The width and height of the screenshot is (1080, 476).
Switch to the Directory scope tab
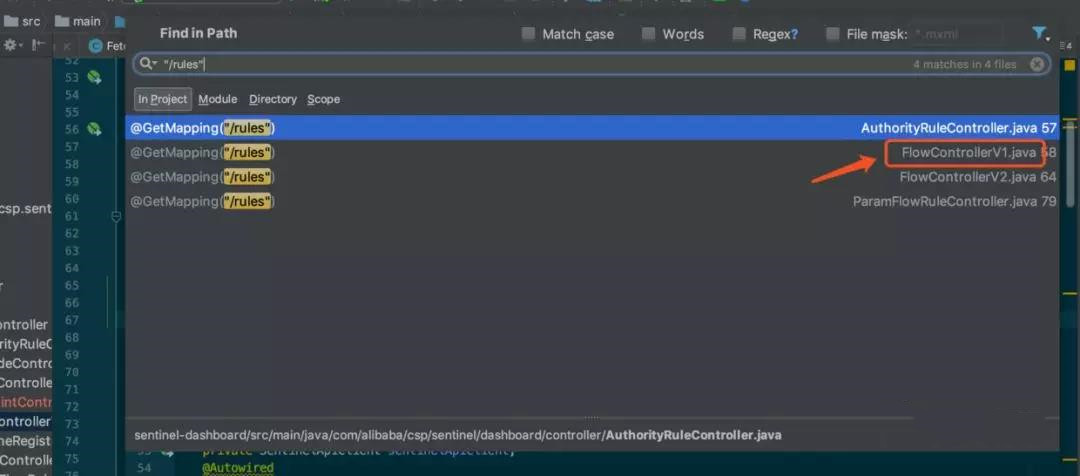[273, 99]
